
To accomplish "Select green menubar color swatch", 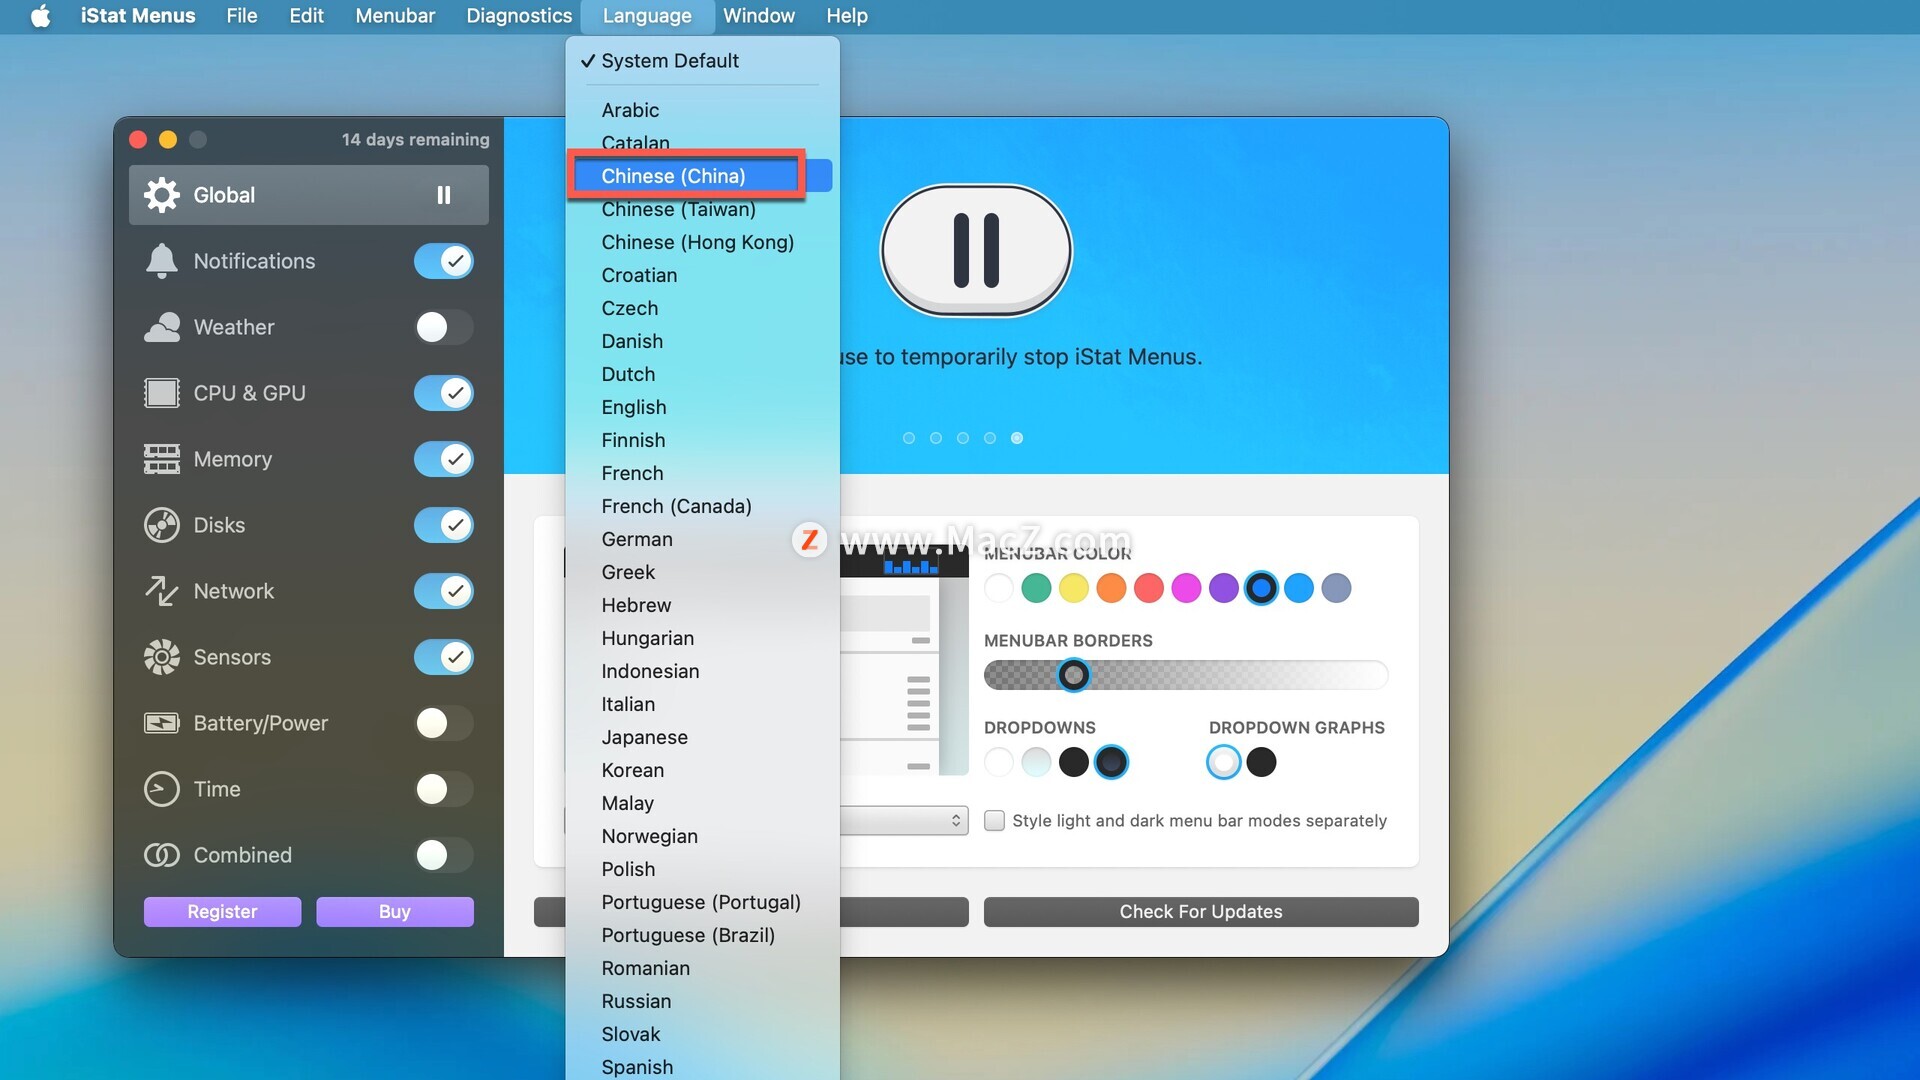I will point(1036,588).
